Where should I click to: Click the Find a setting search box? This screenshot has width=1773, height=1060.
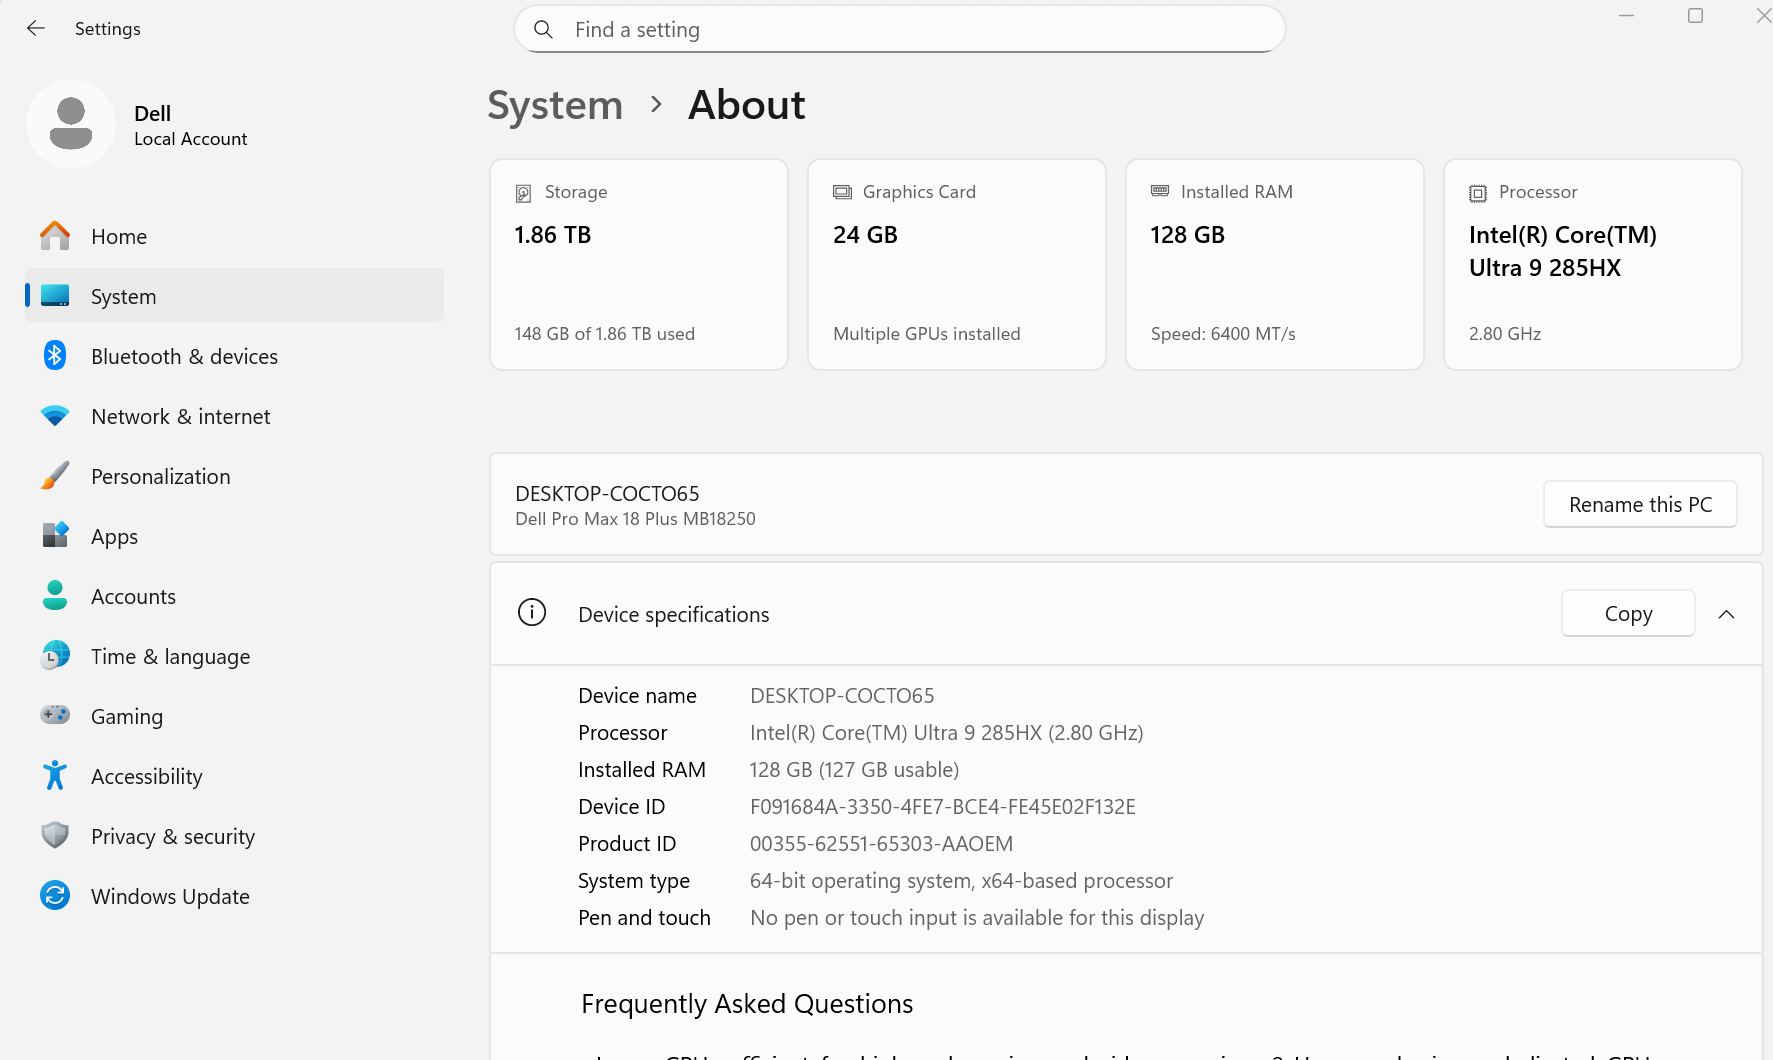click(900, 30)
